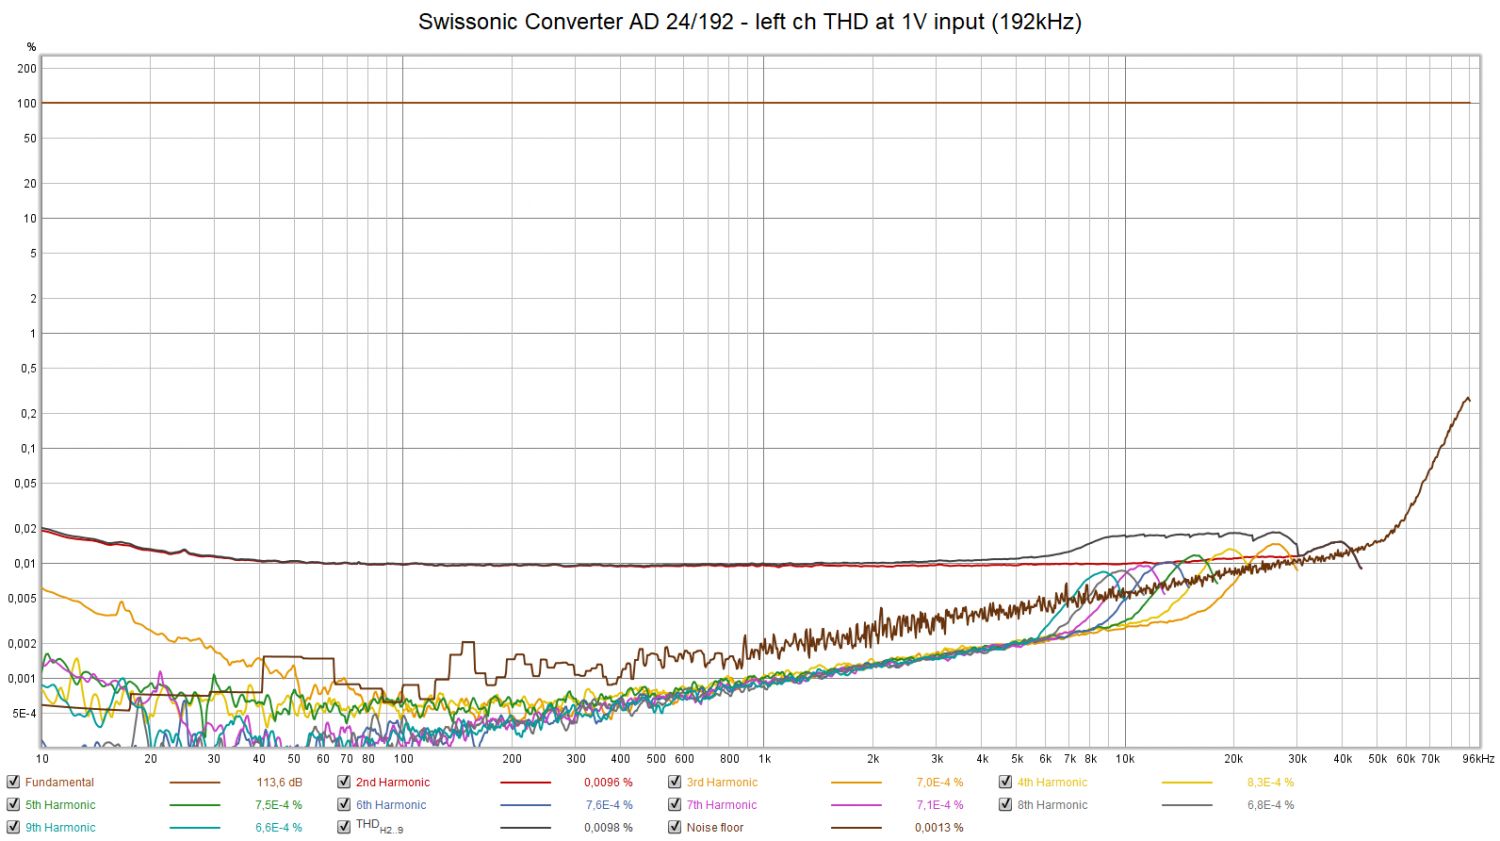Click the 7,5E-4 % 5th Harmonic value
The width and height of the screenshot is (1500, 841).
[x=279, y=804]
